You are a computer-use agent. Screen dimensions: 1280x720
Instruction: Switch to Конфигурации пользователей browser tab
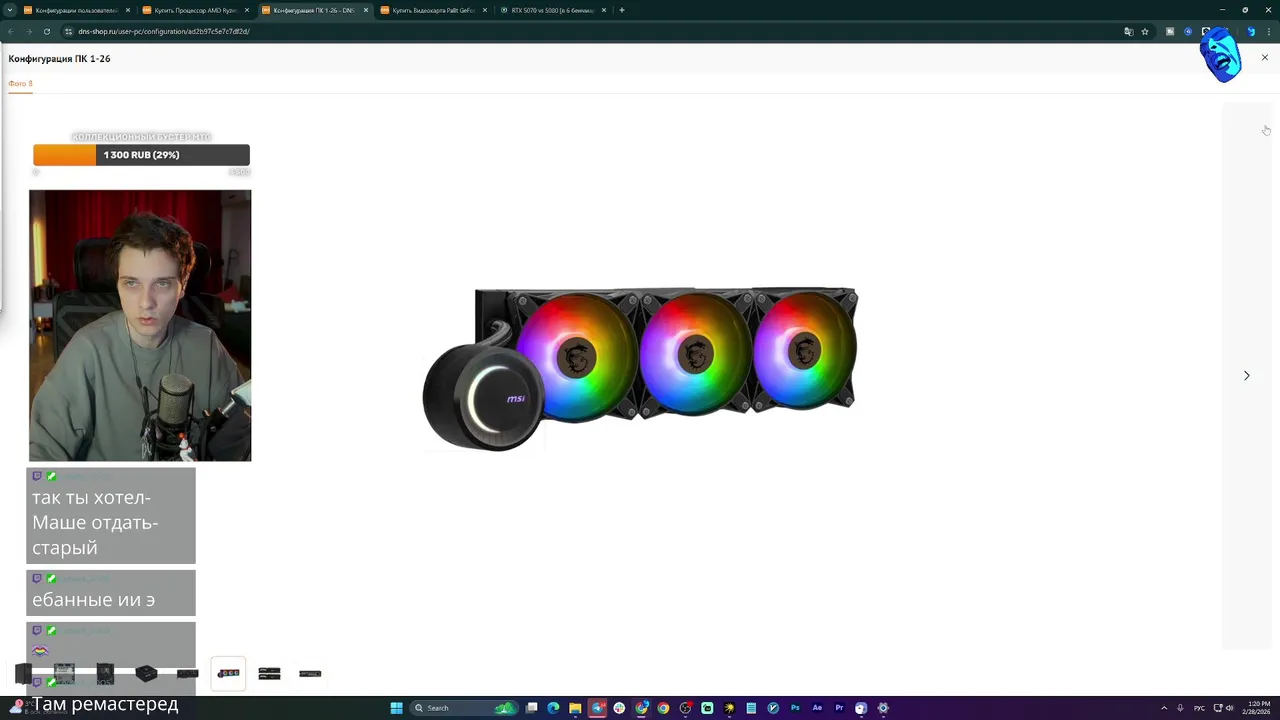click(76, 10)
